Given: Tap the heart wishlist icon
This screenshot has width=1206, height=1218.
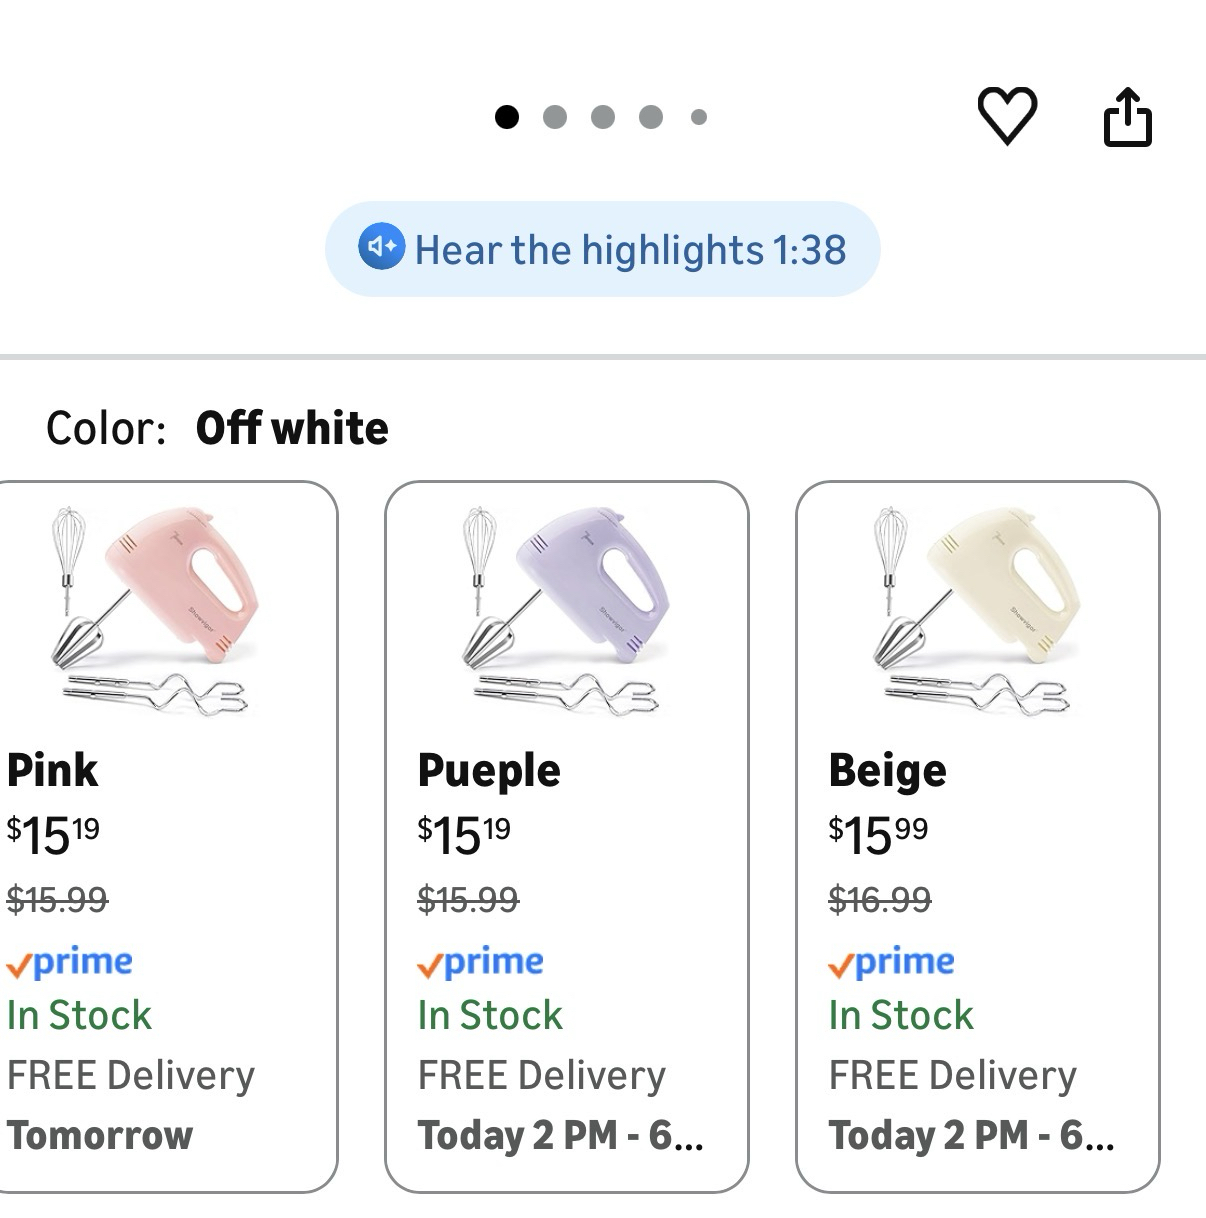Looking at the screenshot, I should 1006,116.
